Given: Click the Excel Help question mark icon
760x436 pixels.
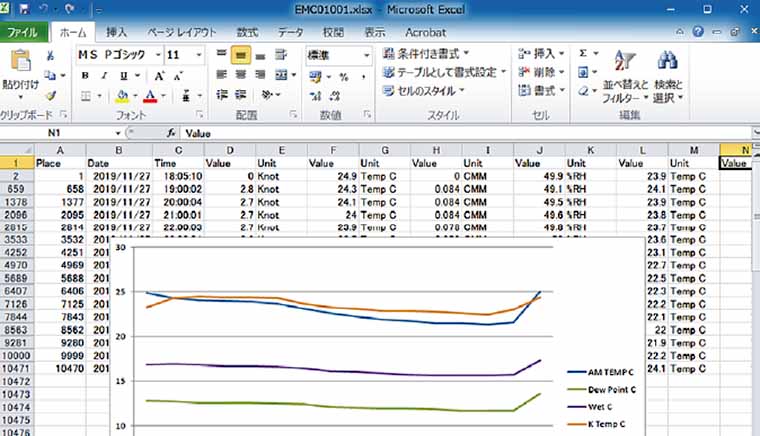Looking at the screenshot, I should click(698, 32).
